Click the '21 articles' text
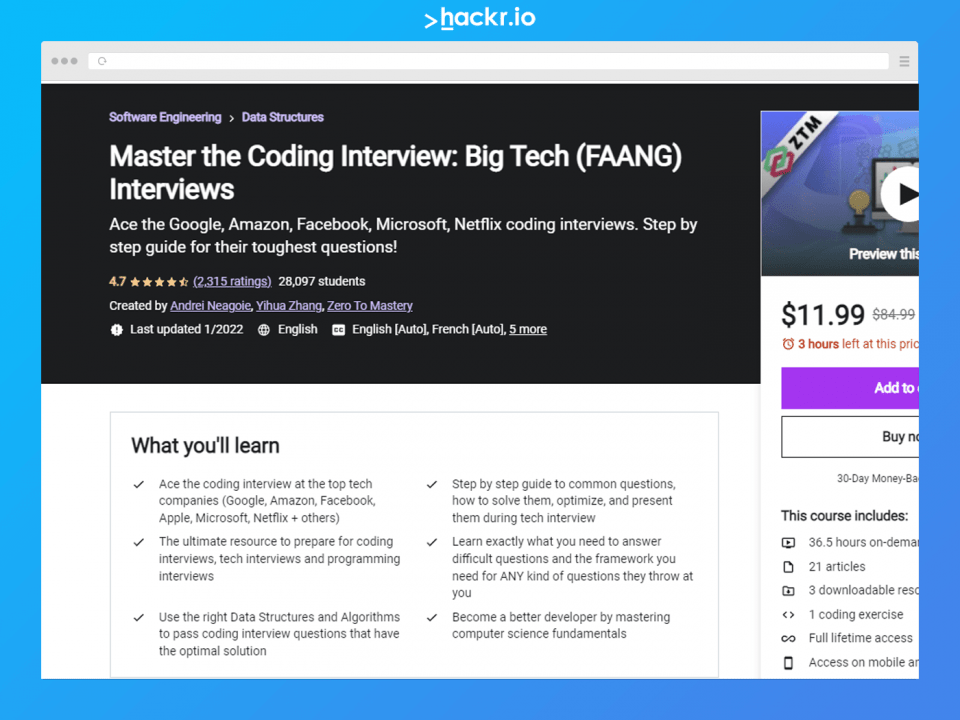Viewport: 960px width, 720px height. click(836, 567)
